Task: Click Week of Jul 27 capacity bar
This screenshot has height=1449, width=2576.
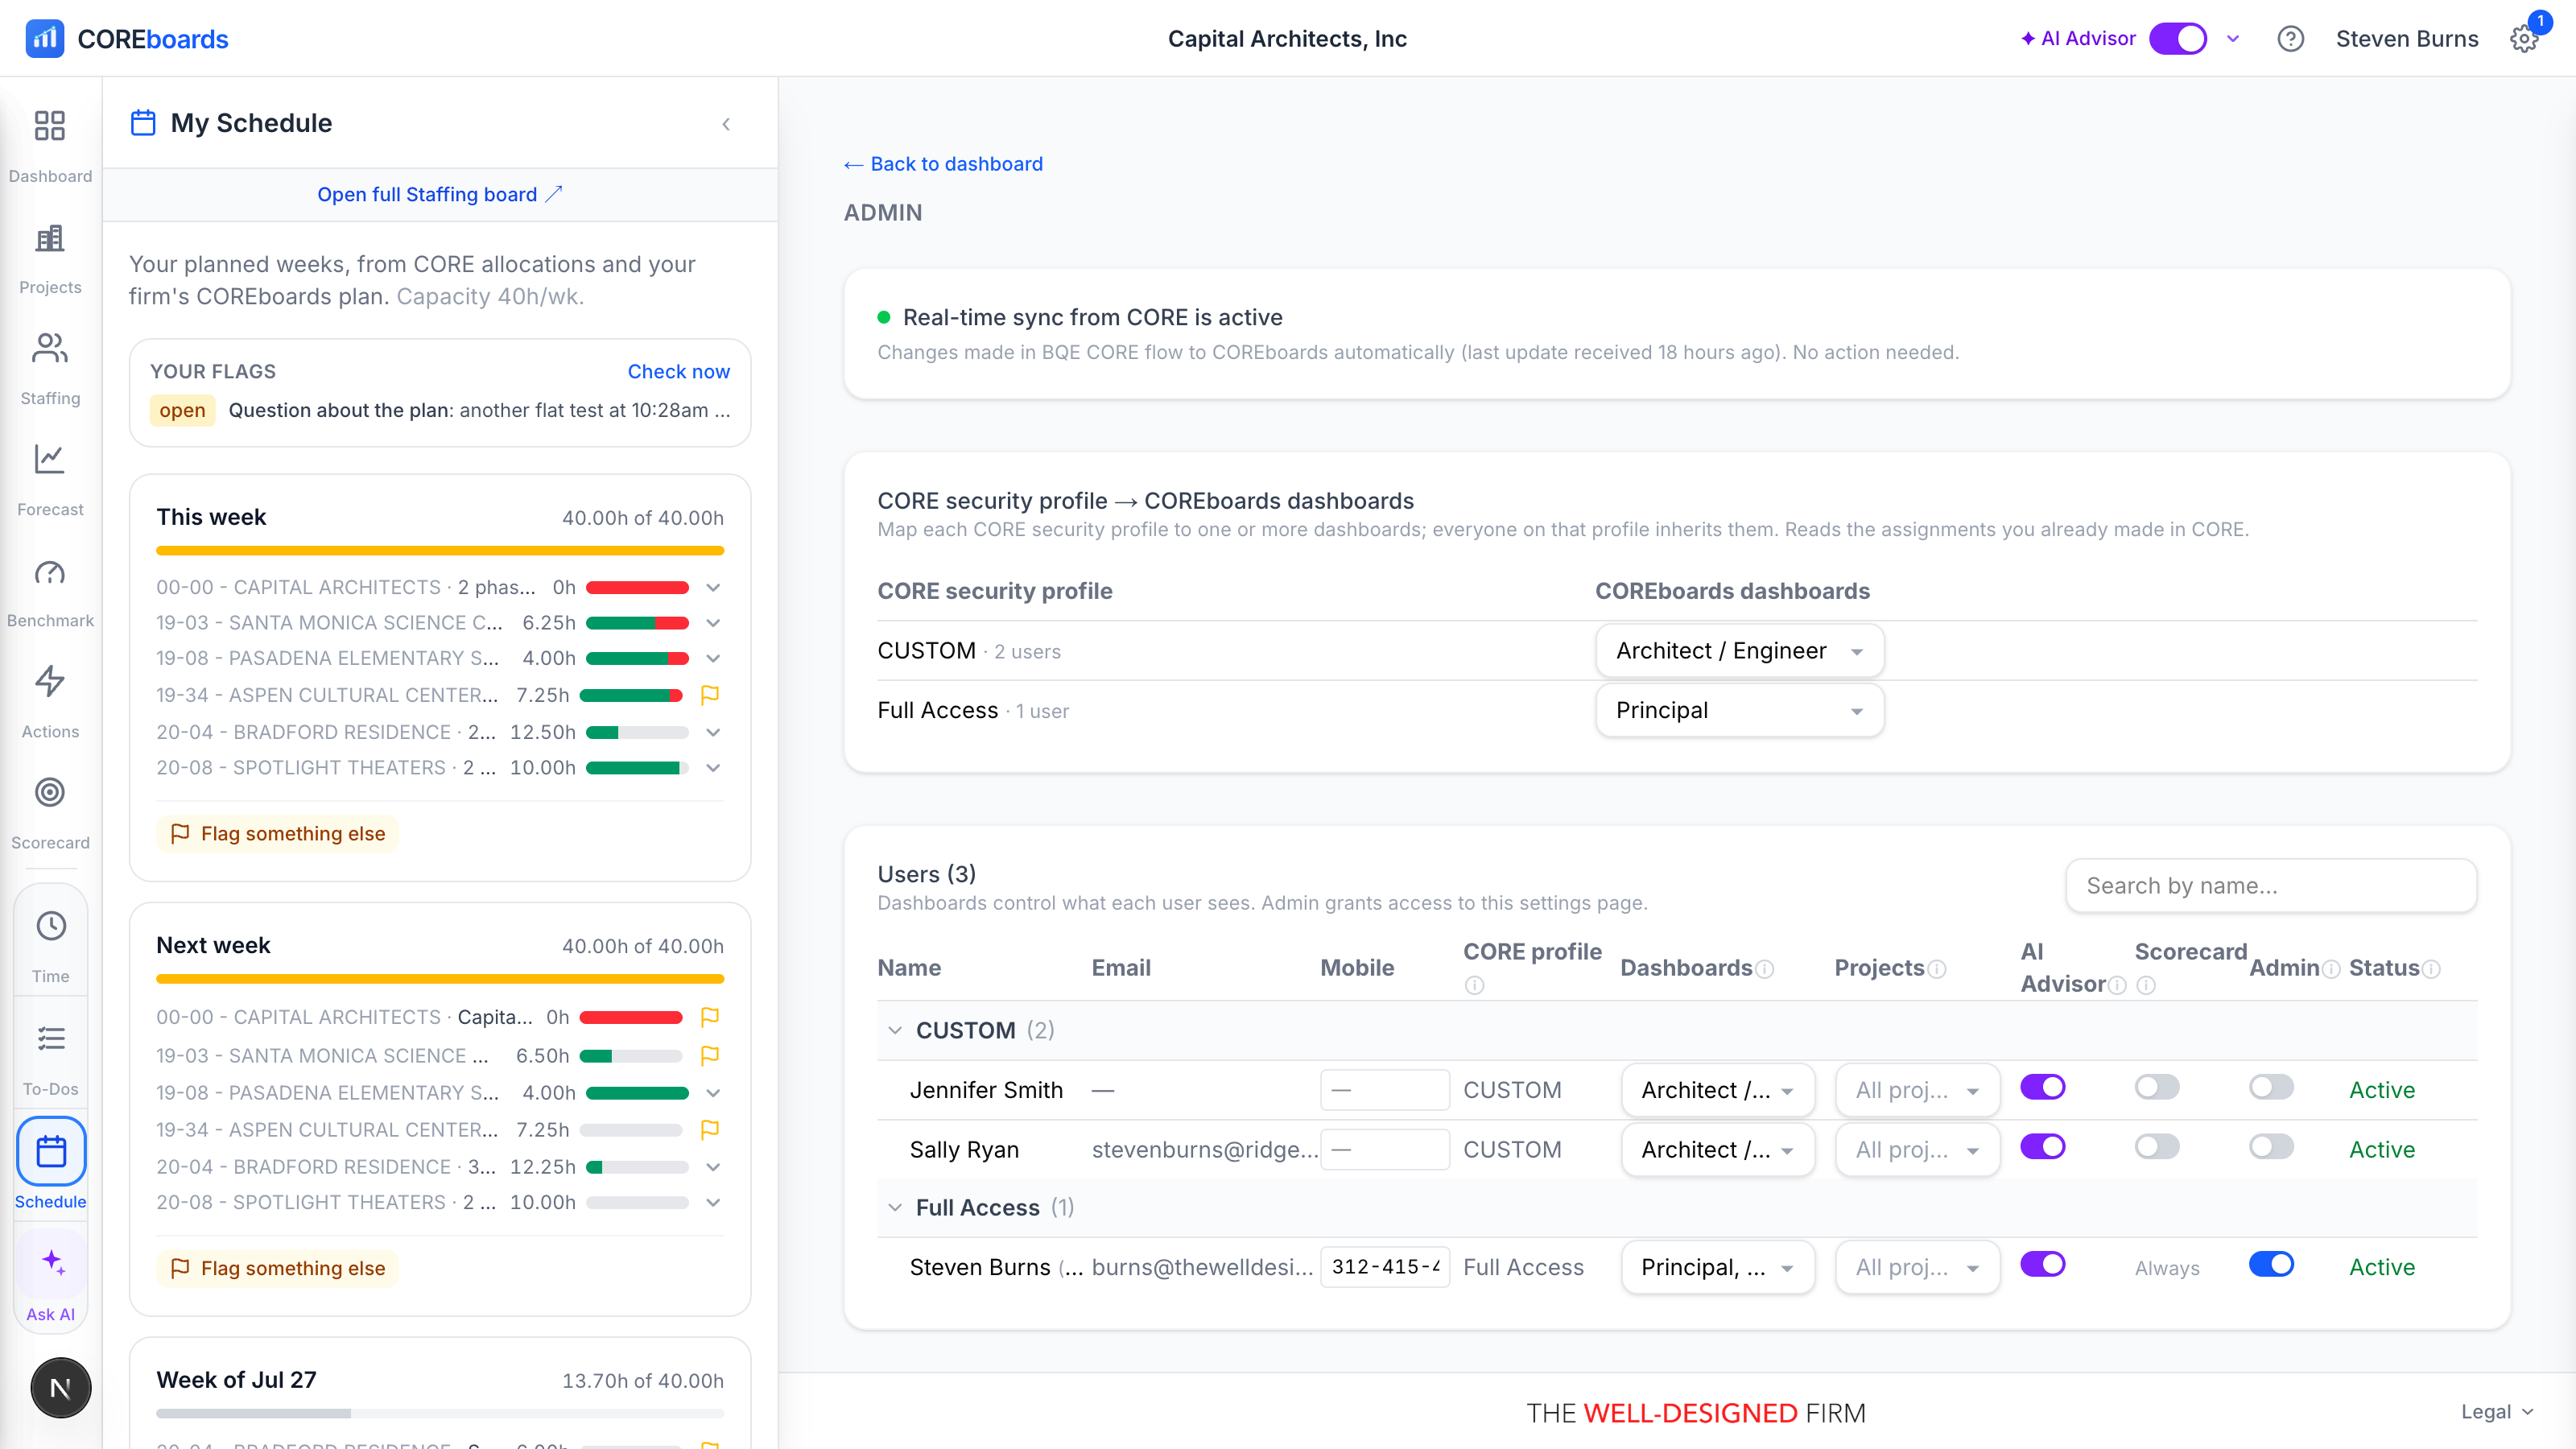Action: 440,1414
